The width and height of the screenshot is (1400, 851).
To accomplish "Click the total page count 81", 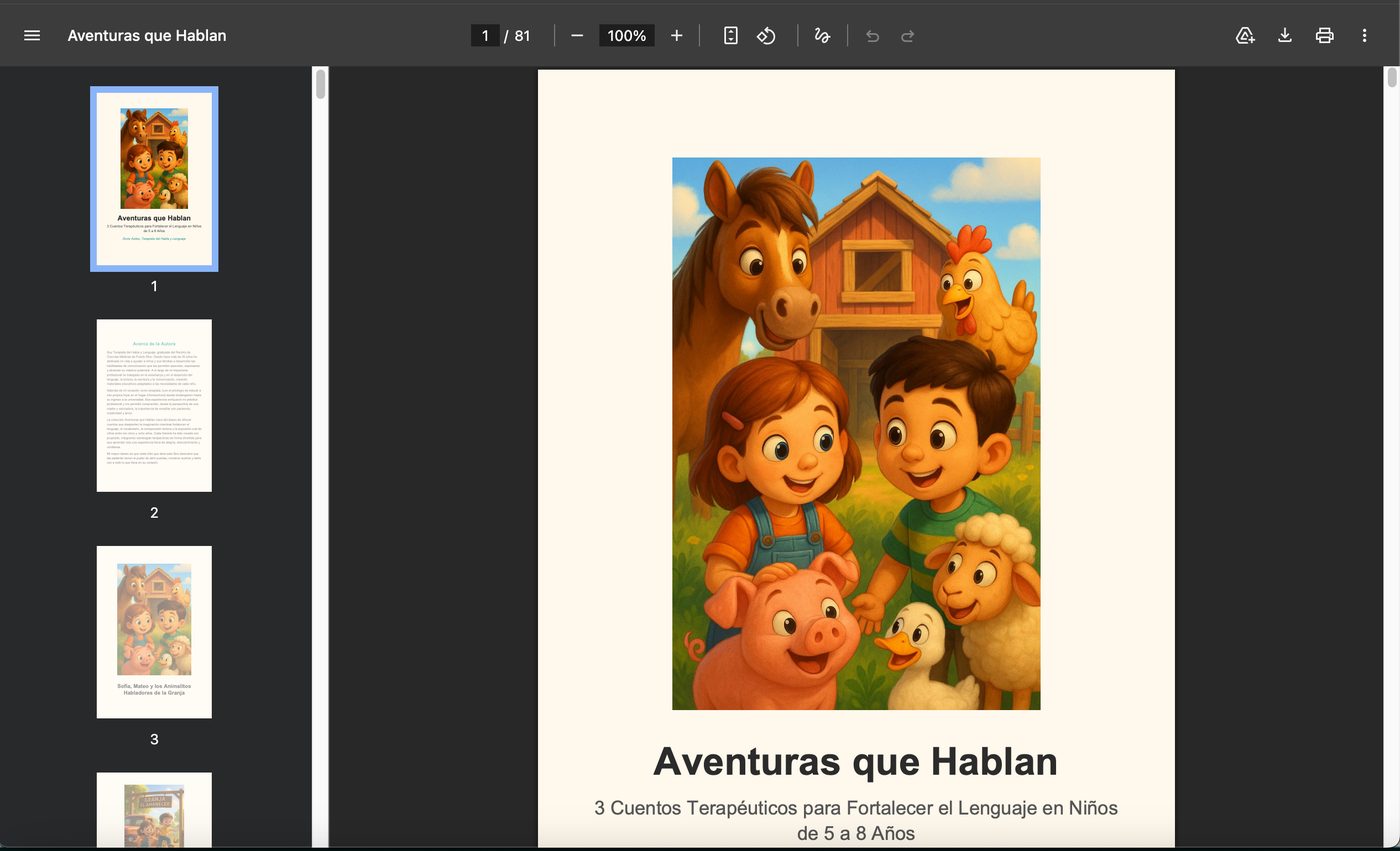I will tap(522, 35).
